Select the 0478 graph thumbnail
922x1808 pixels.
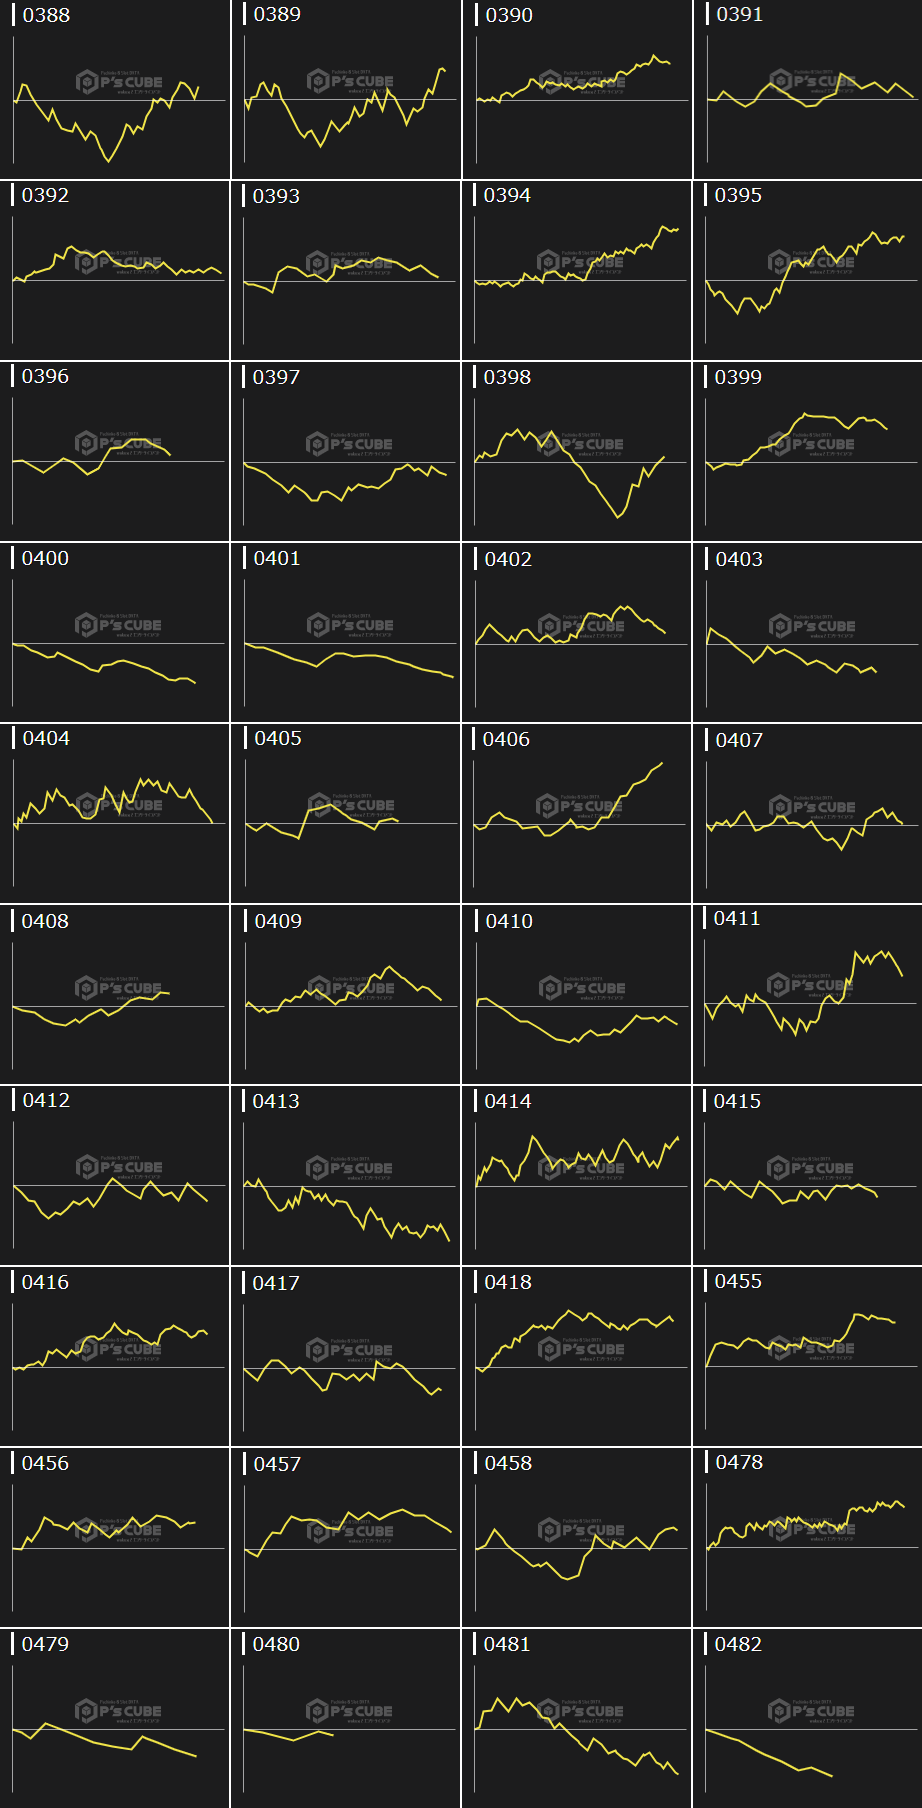(x=807, y=1538)
